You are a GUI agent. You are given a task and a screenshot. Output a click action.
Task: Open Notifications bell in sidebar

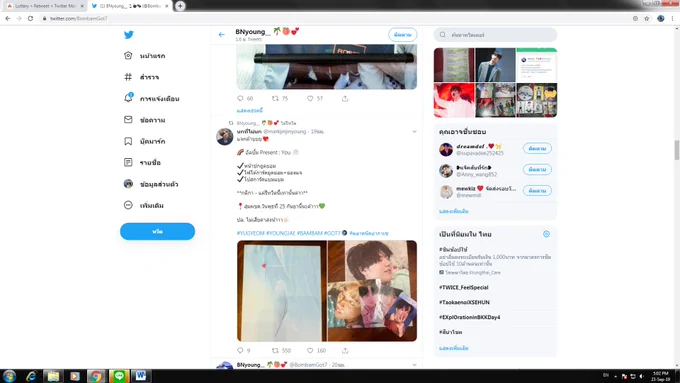pyautogui.click(x=151, y=98)
